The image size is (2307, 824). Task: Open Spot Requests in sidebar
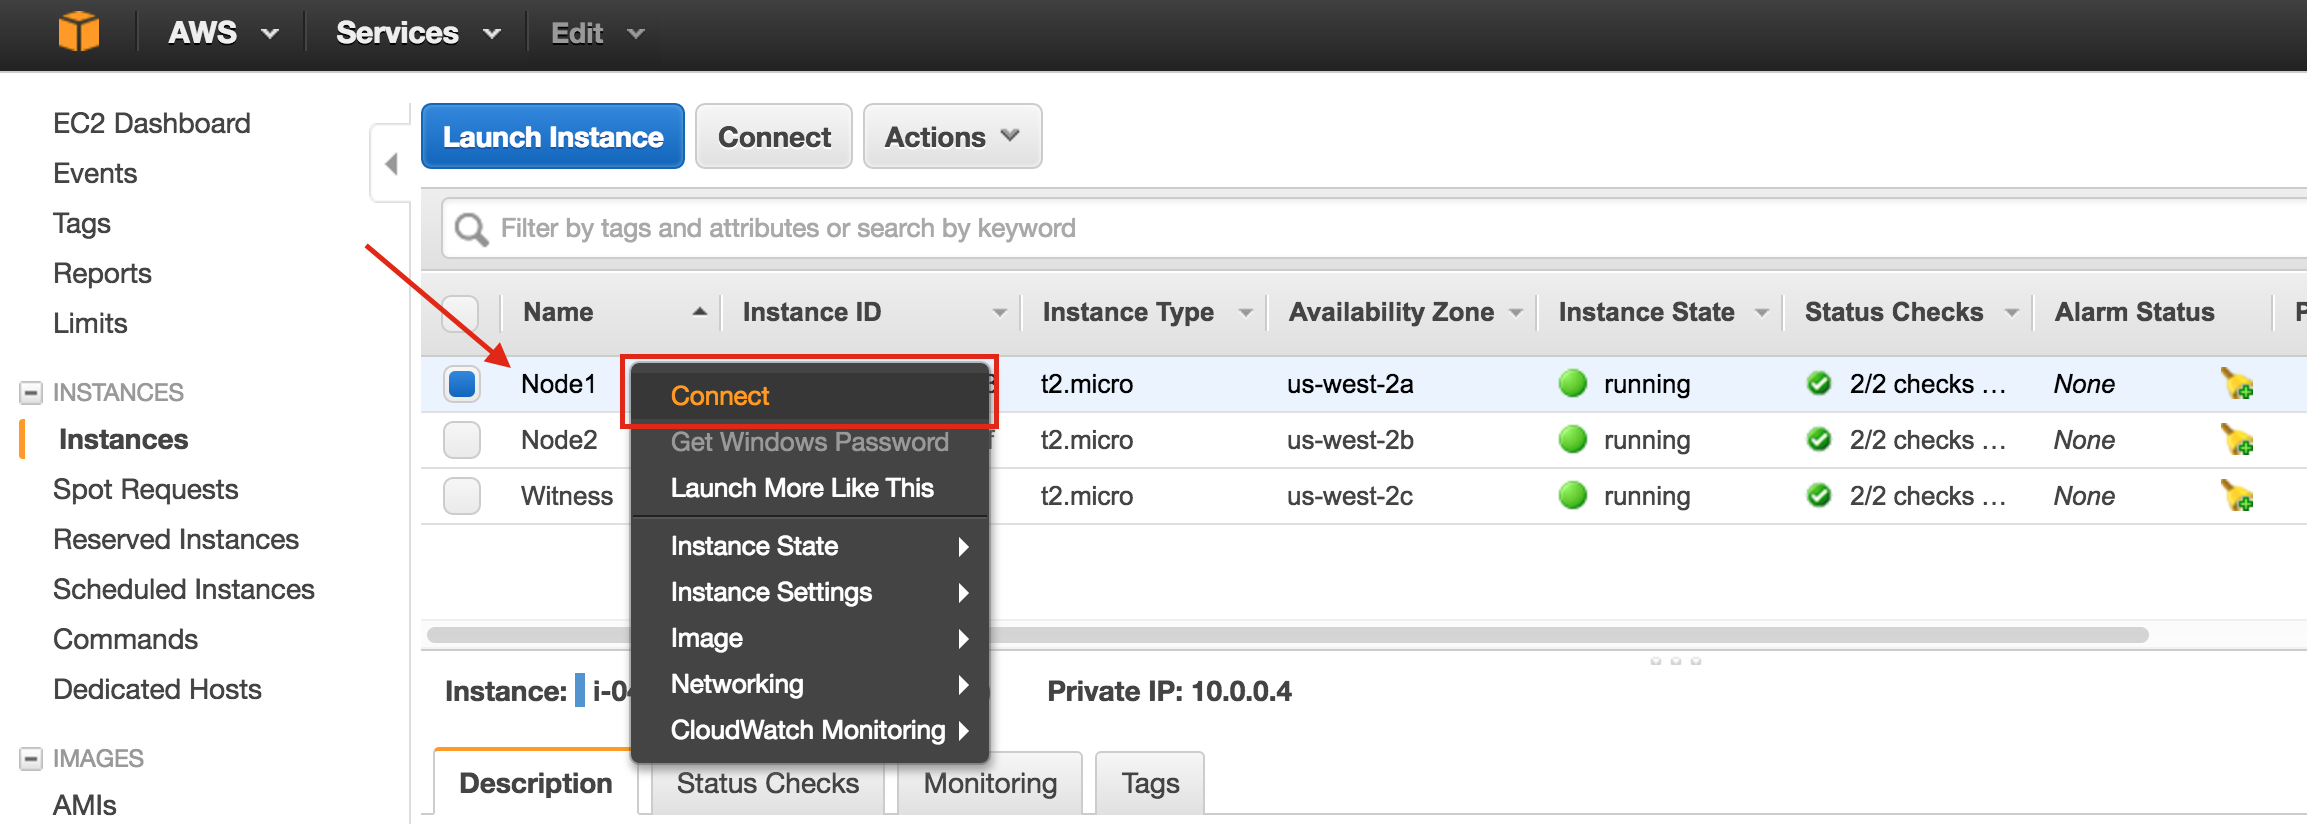145,489
